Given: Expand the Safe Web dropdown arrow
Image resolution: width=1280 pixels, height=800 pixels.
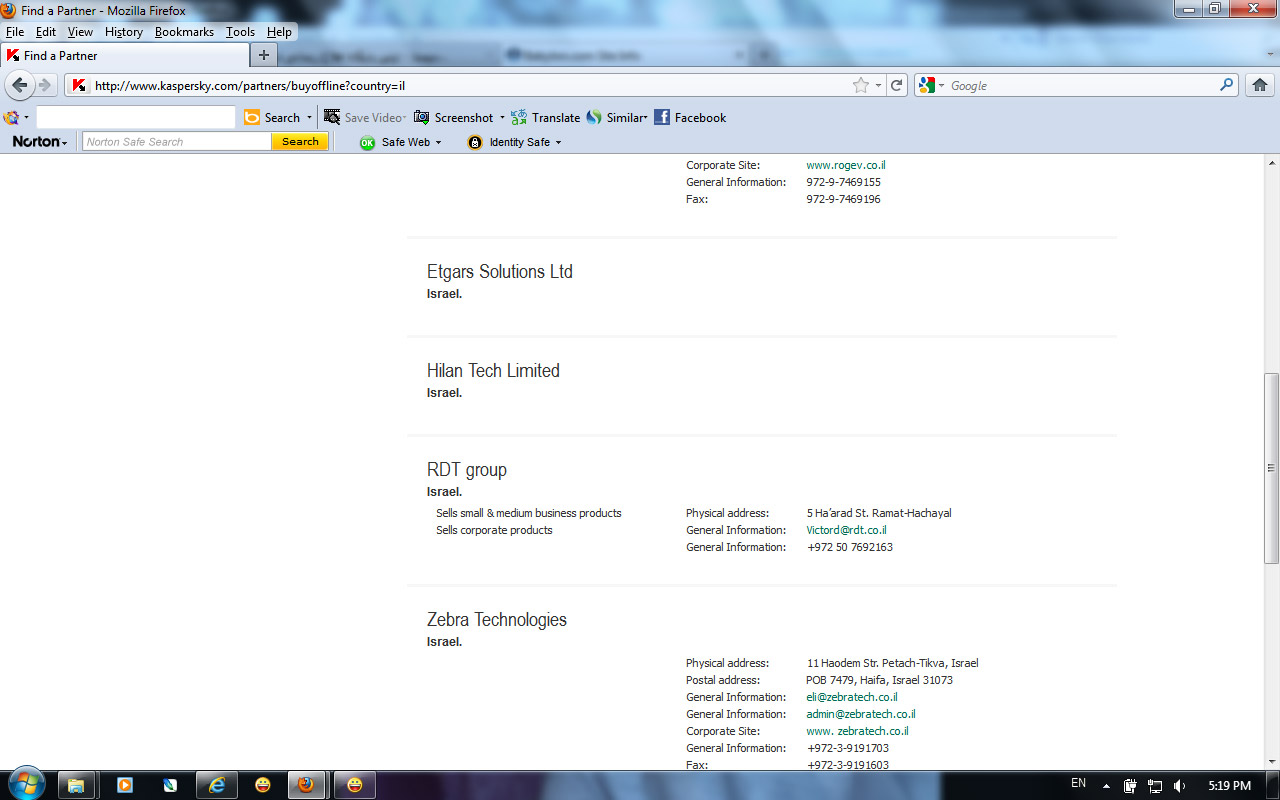Looking at the screenshot, I should pos(438,142).
